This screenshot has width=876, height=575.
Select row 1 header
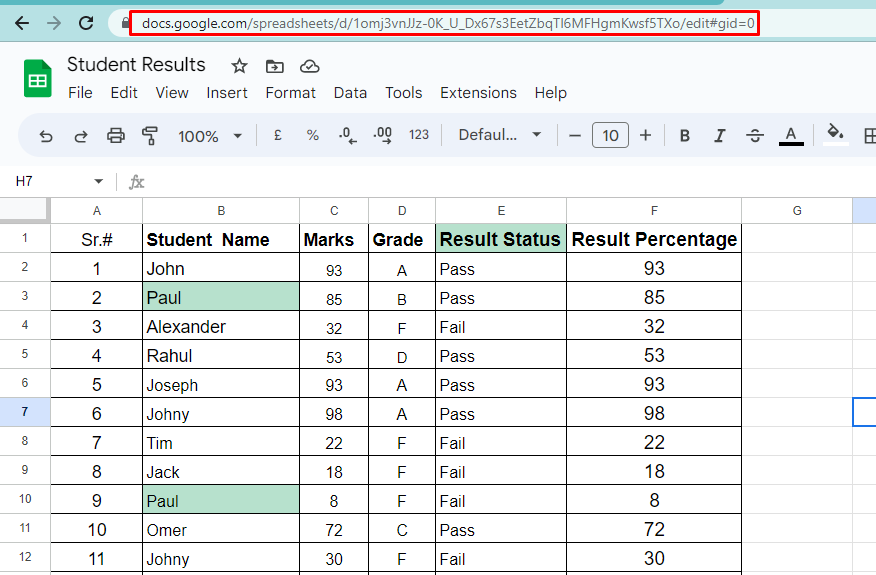(25, 238)
